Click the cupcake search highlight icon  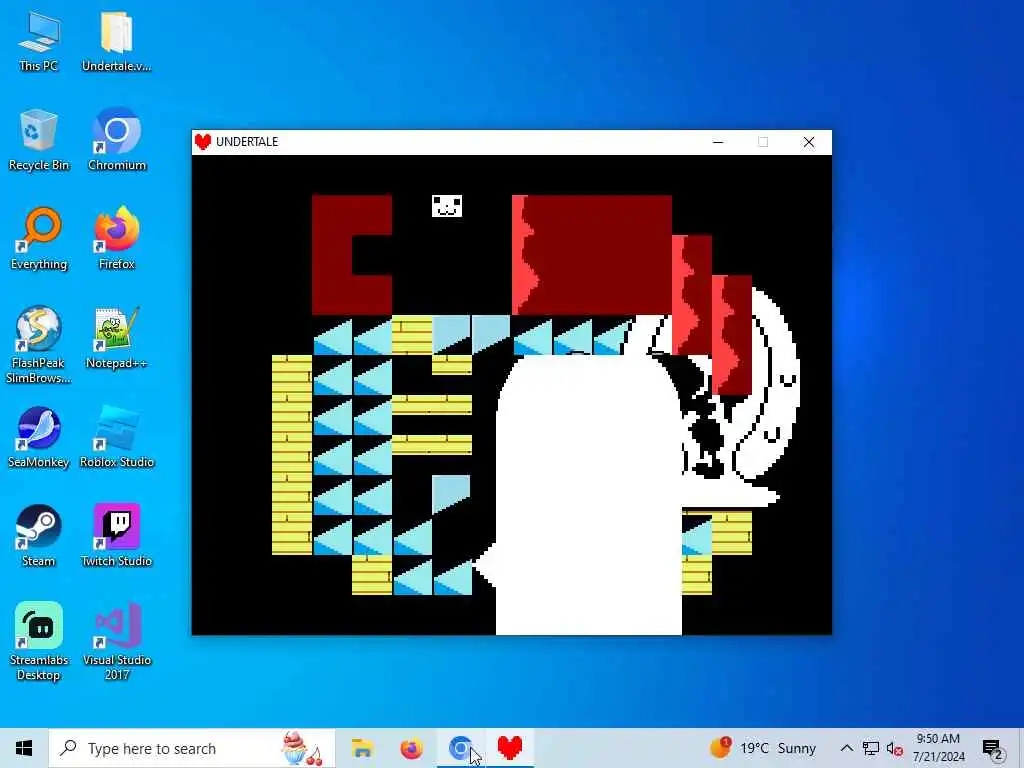[x=302, y=748]
